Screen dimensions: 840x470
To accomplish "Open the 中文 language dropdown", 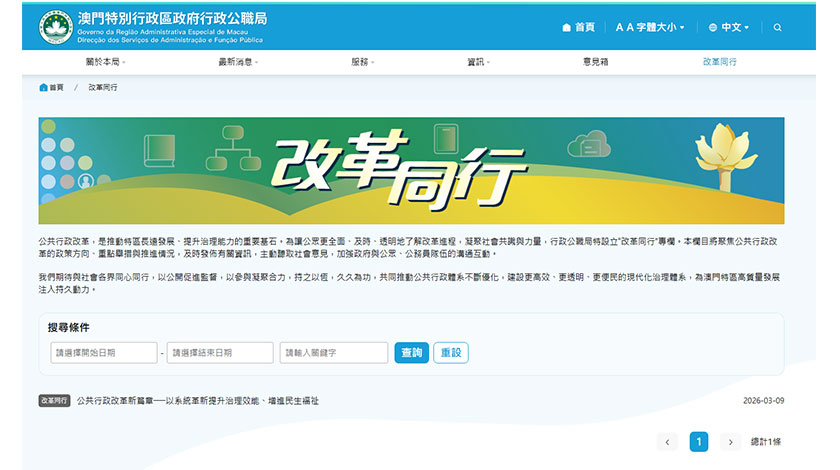I will pos(729,27).
